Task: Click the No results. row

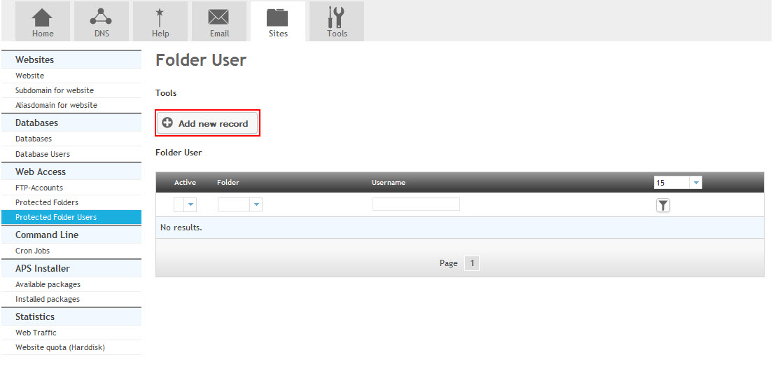Action: [459, 228]
